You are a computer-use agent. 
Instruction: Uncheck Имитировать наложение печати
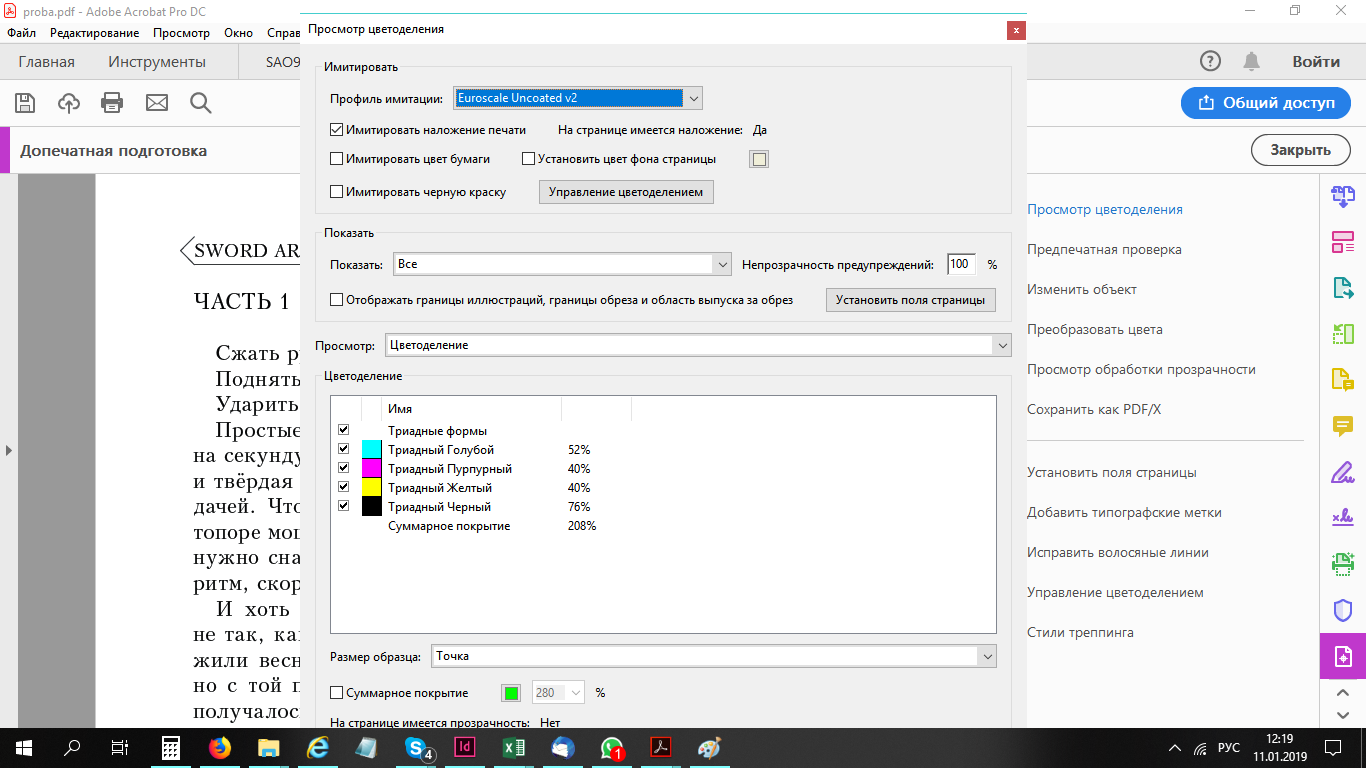[x=337, y=129]
